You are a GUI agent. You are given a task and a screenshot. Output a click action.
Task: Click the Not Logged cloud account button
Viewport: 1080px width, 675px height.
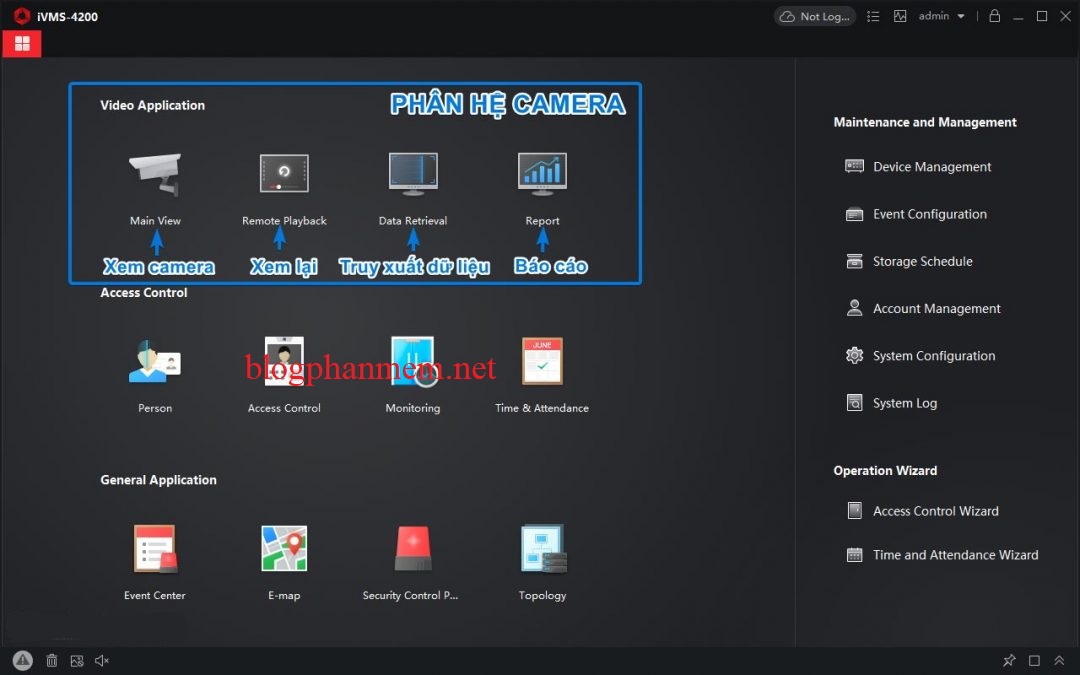point(815,16)
